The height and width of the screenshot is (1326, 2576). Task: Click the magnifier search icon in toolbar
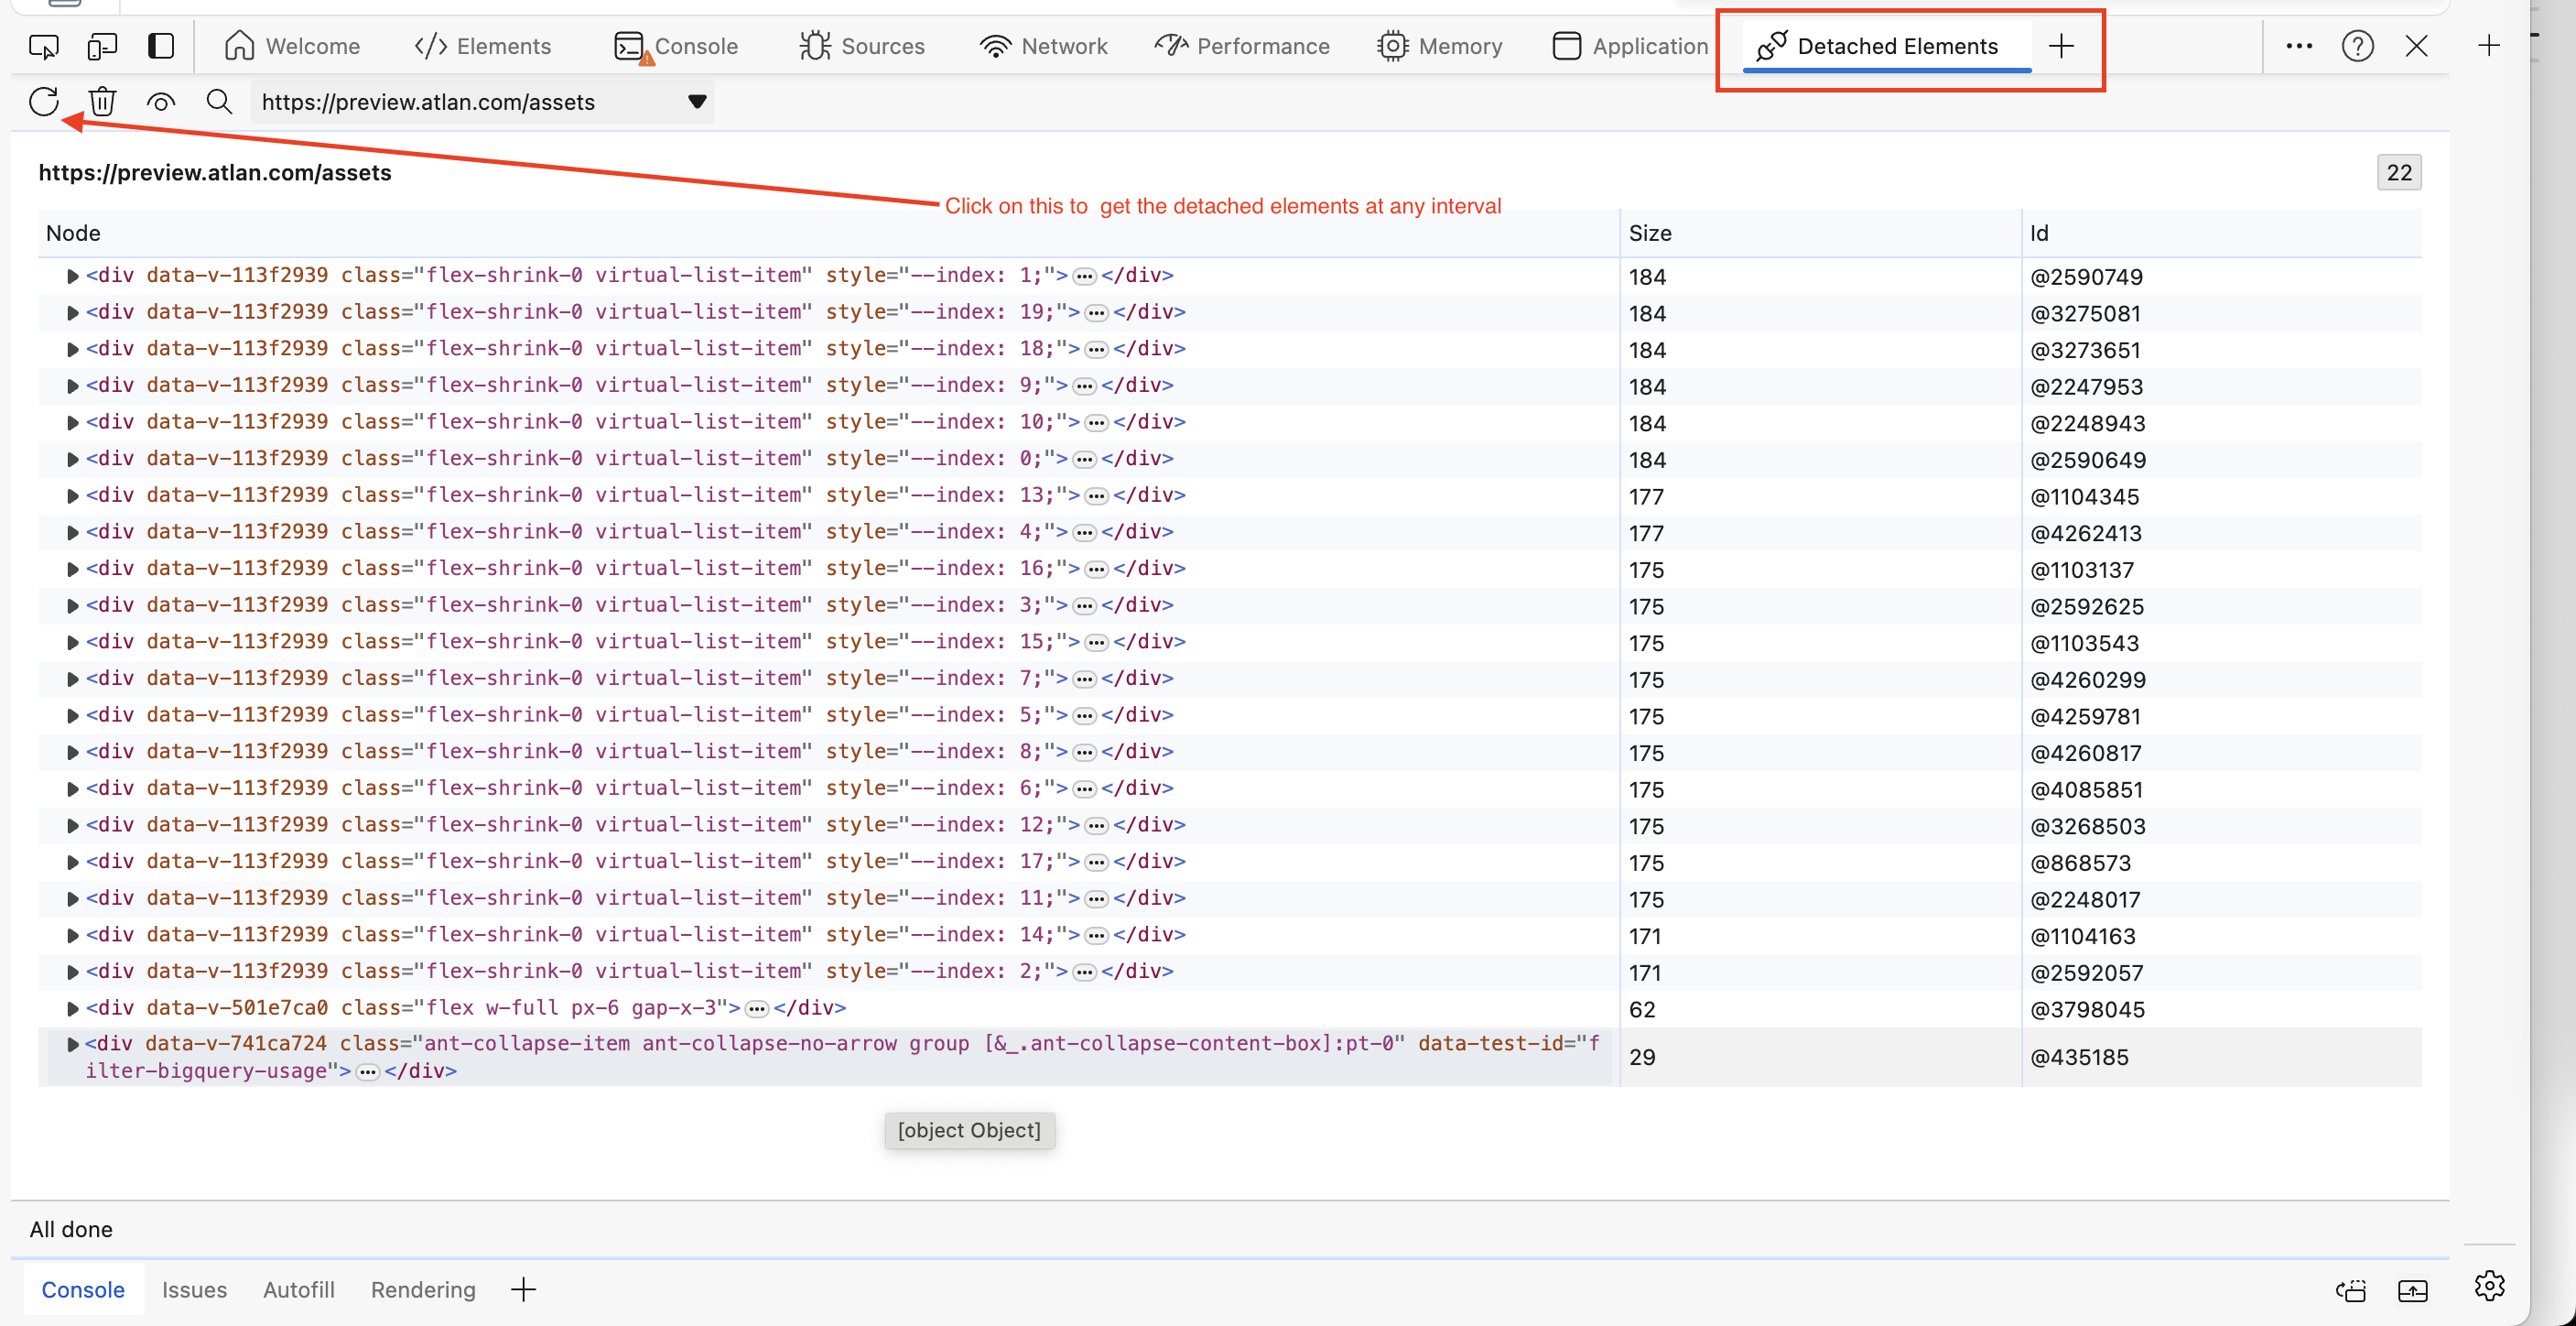point(219,102)
